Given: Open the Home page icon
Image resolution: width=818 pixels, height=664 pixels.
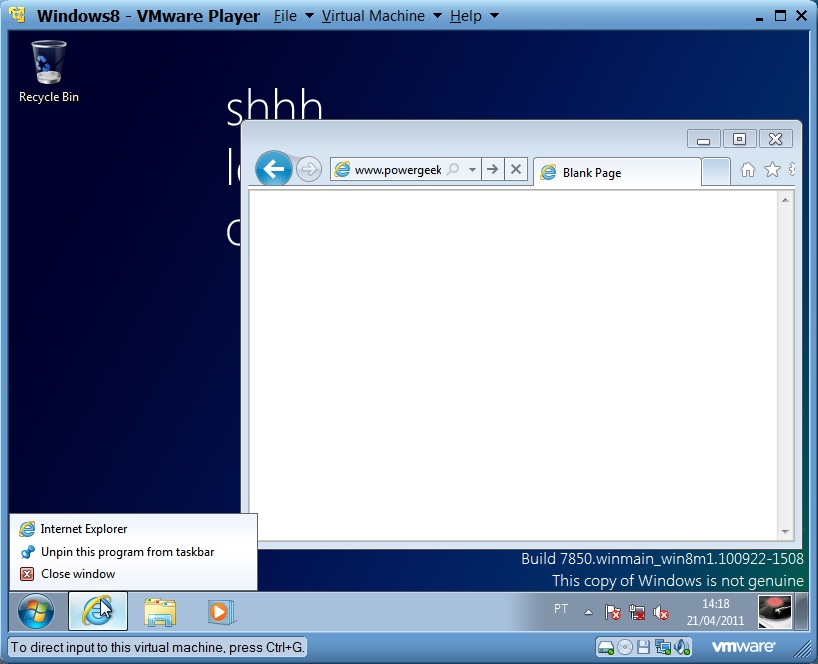Looking at the screenshot, I should [x=748, y=170].
